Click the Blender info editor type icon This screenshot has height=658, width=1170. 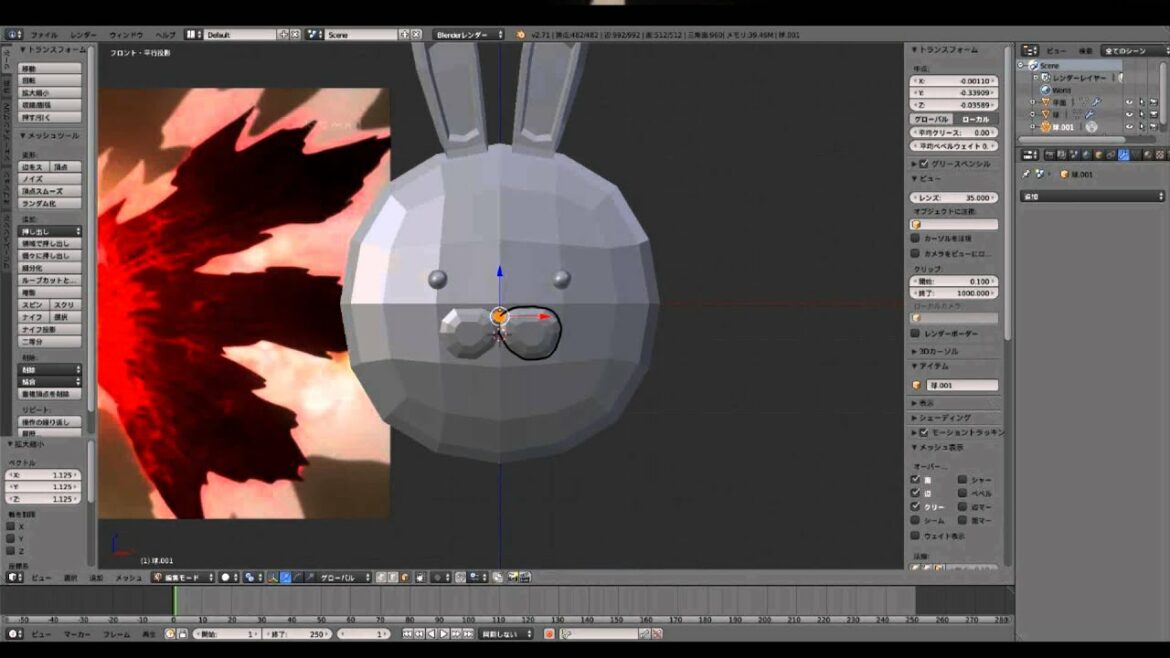(x=13, y=34)
